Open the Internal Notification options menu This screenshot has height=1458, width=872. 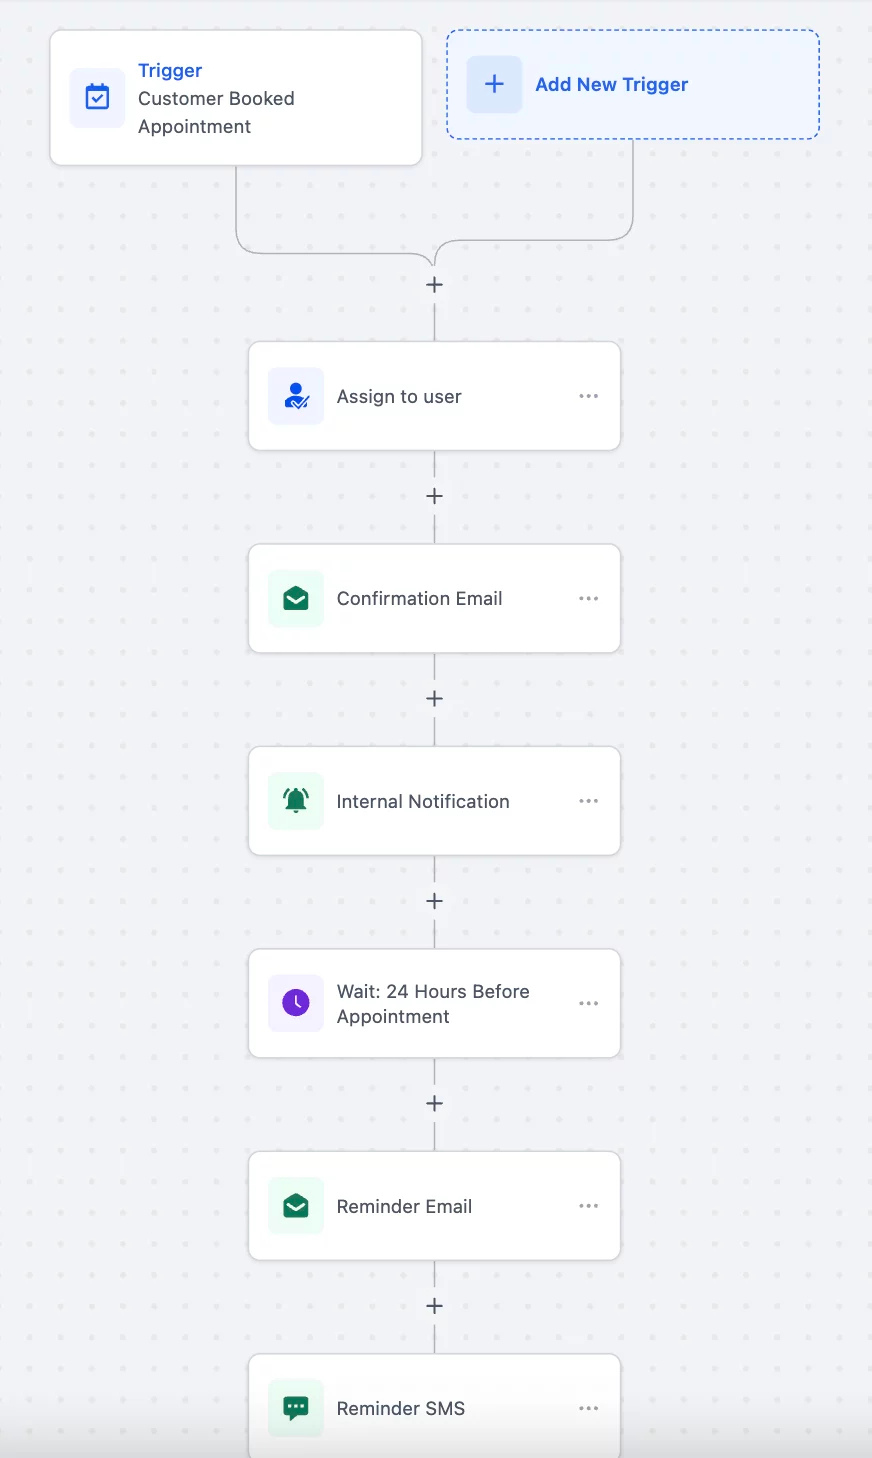pyautogui.click(x=588, y=801)
